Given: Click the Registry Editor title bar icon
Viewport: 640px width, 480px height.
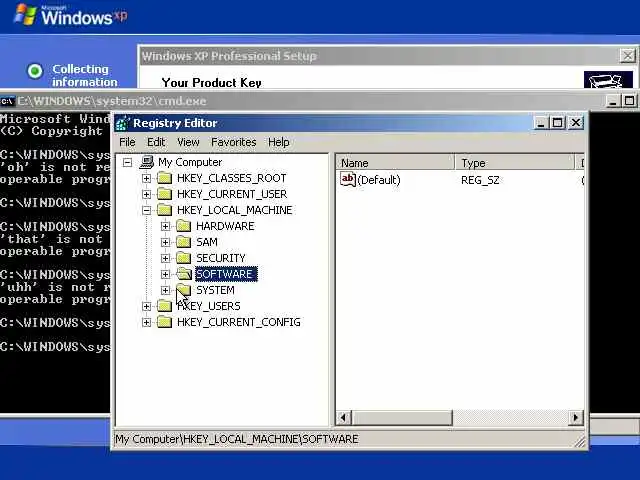Looking at the screenshot, I should tap(122, 123).
